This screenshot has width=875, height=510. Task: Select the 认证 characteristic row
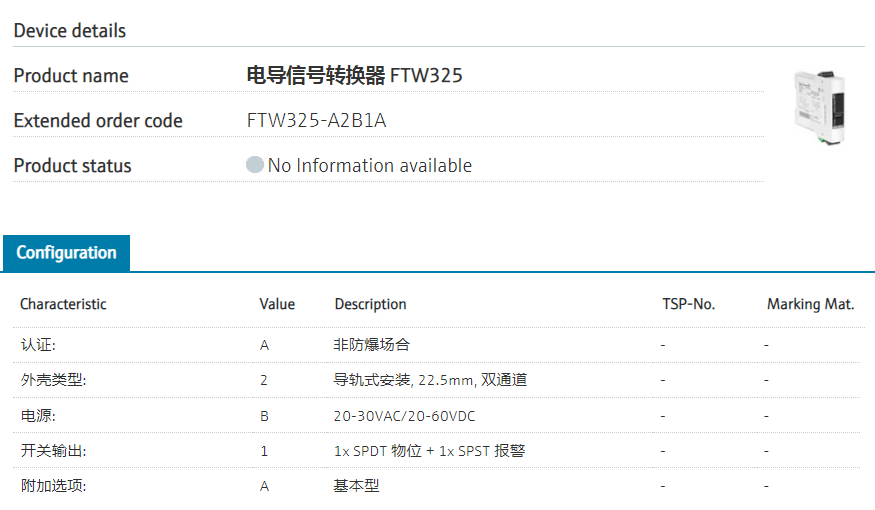(x=38, y=345)
